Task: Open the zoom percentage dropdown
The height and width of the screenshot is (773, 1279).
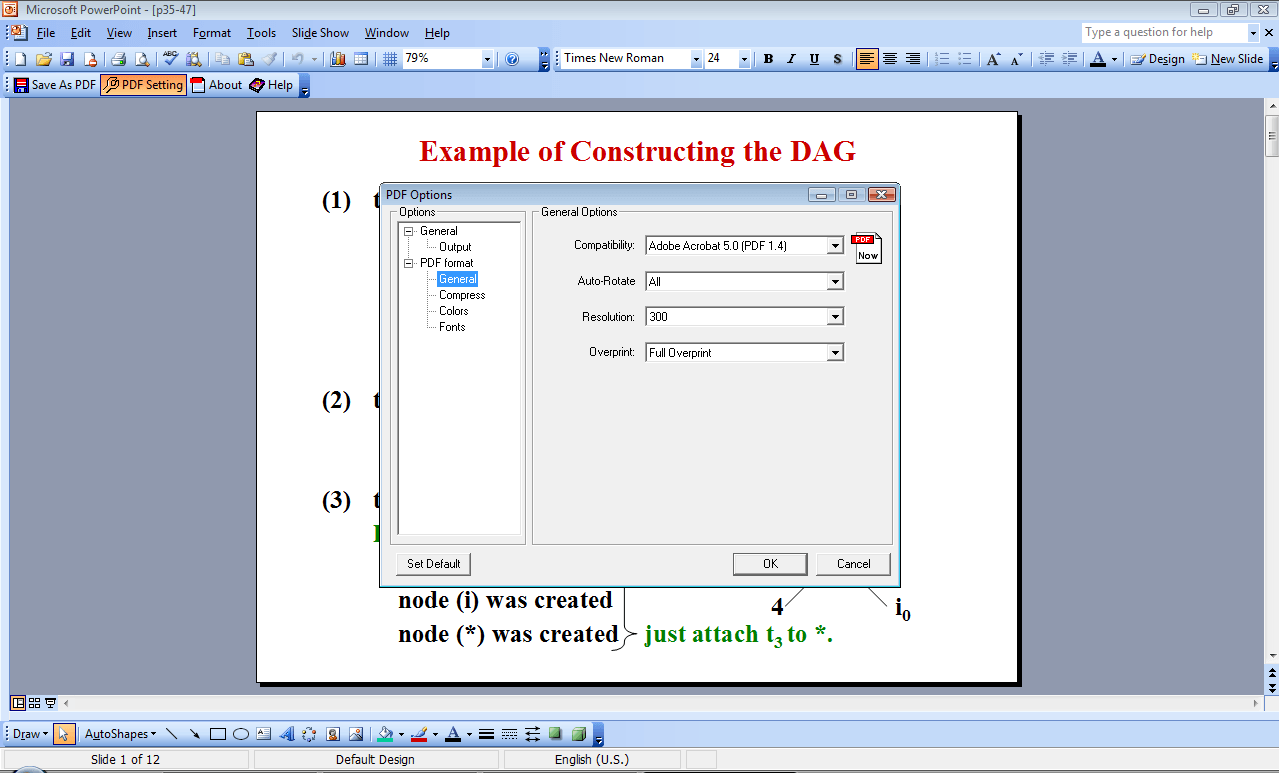Action: point(487,59)
